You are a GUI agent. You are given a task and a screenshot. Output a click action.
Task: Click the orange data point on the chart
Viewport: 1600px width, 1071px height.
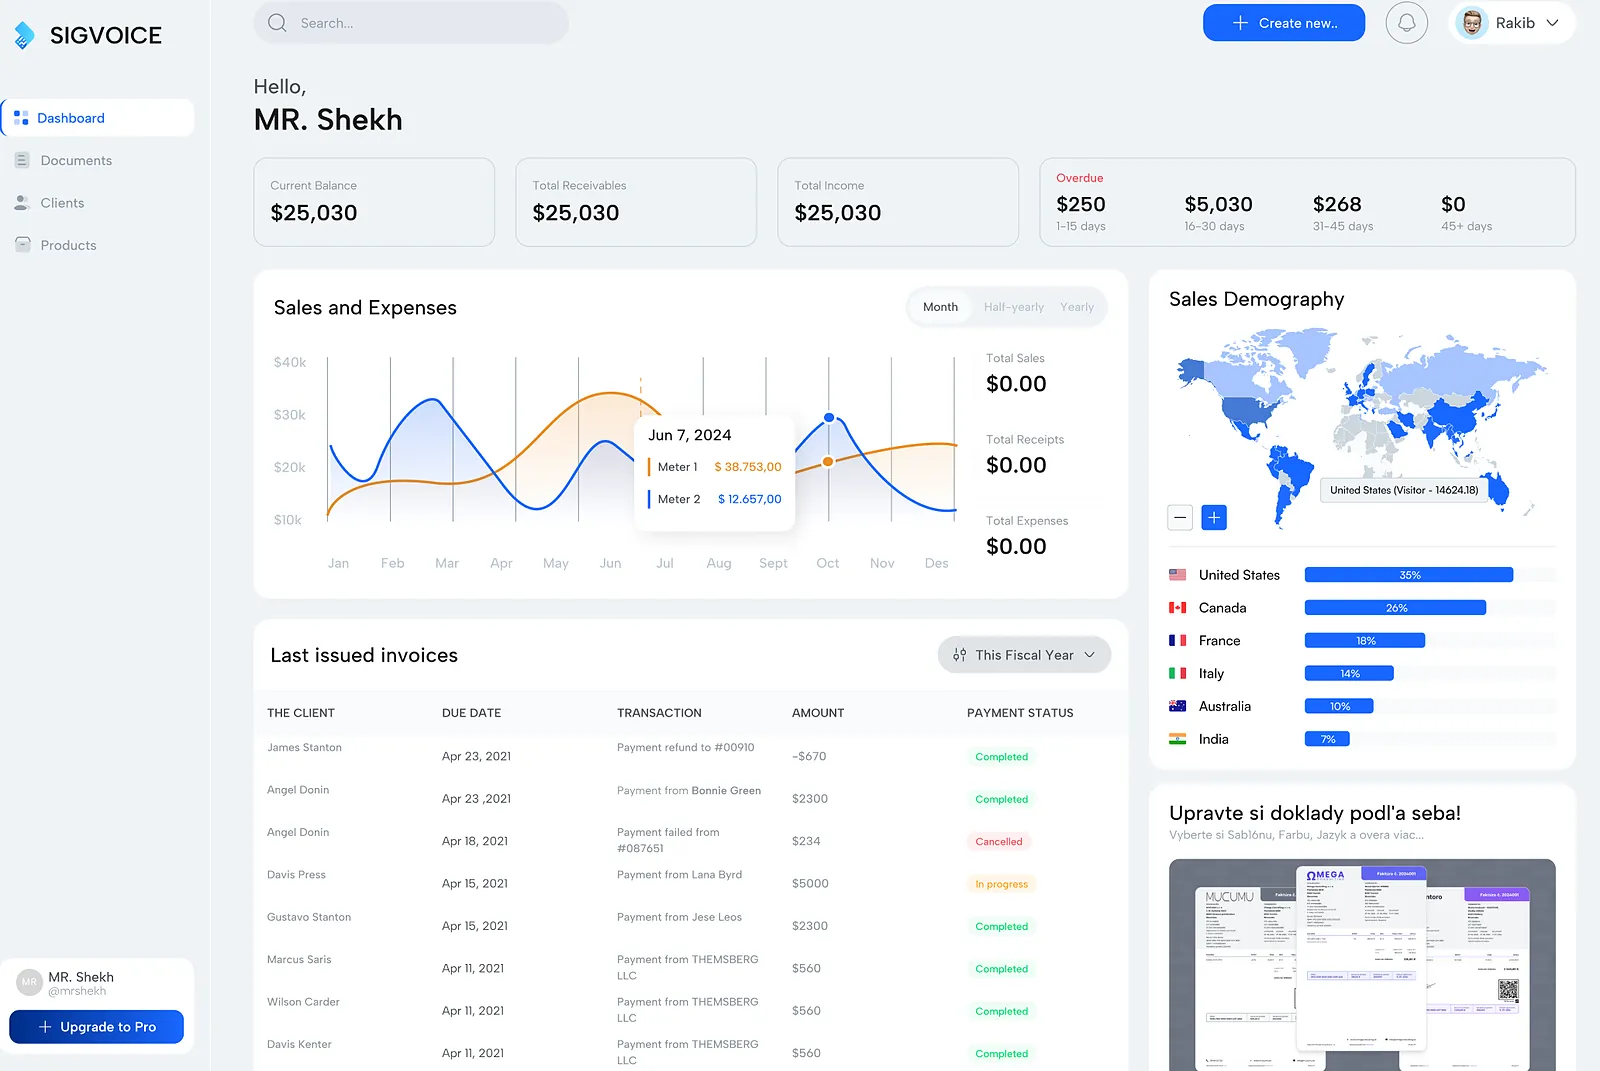coord(828,461)
